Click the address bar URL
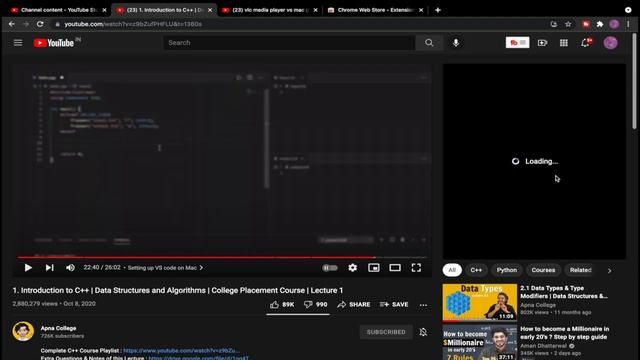Image resolution: width=640 pixels, height=360 pixels. pos(133,24)
